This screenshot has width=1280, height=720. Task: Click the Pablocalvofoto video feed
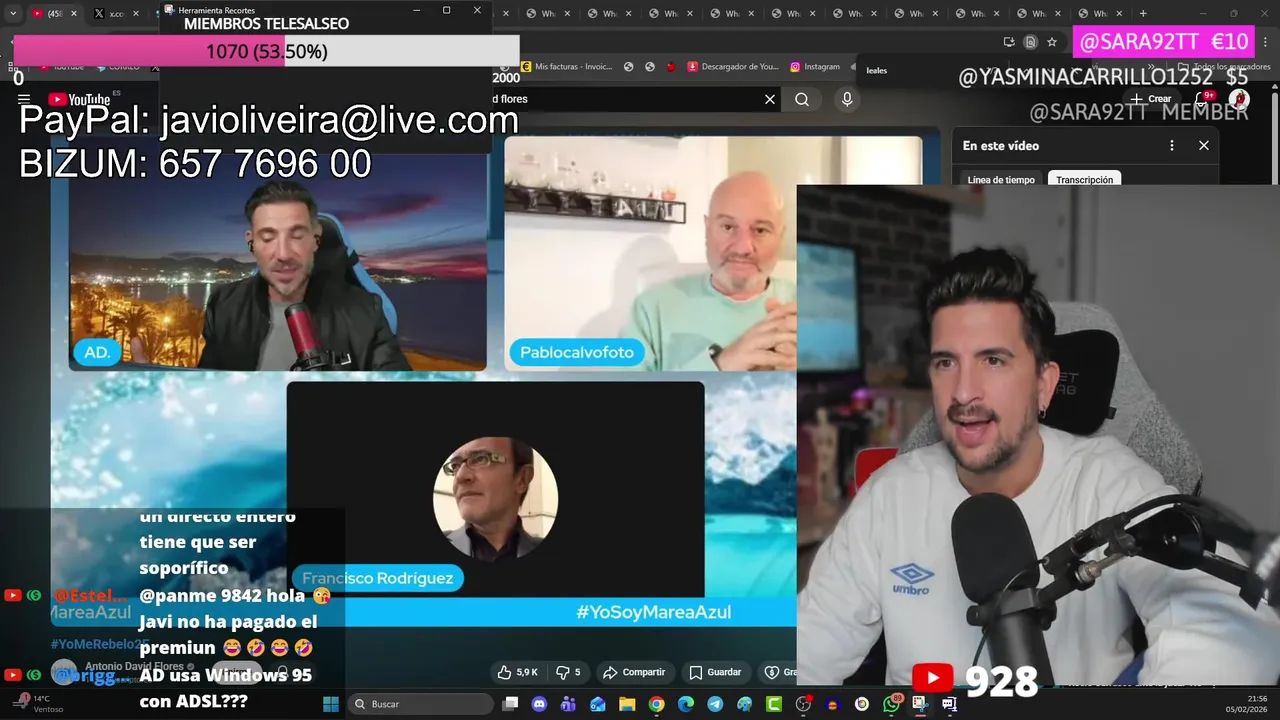[651, 253]
